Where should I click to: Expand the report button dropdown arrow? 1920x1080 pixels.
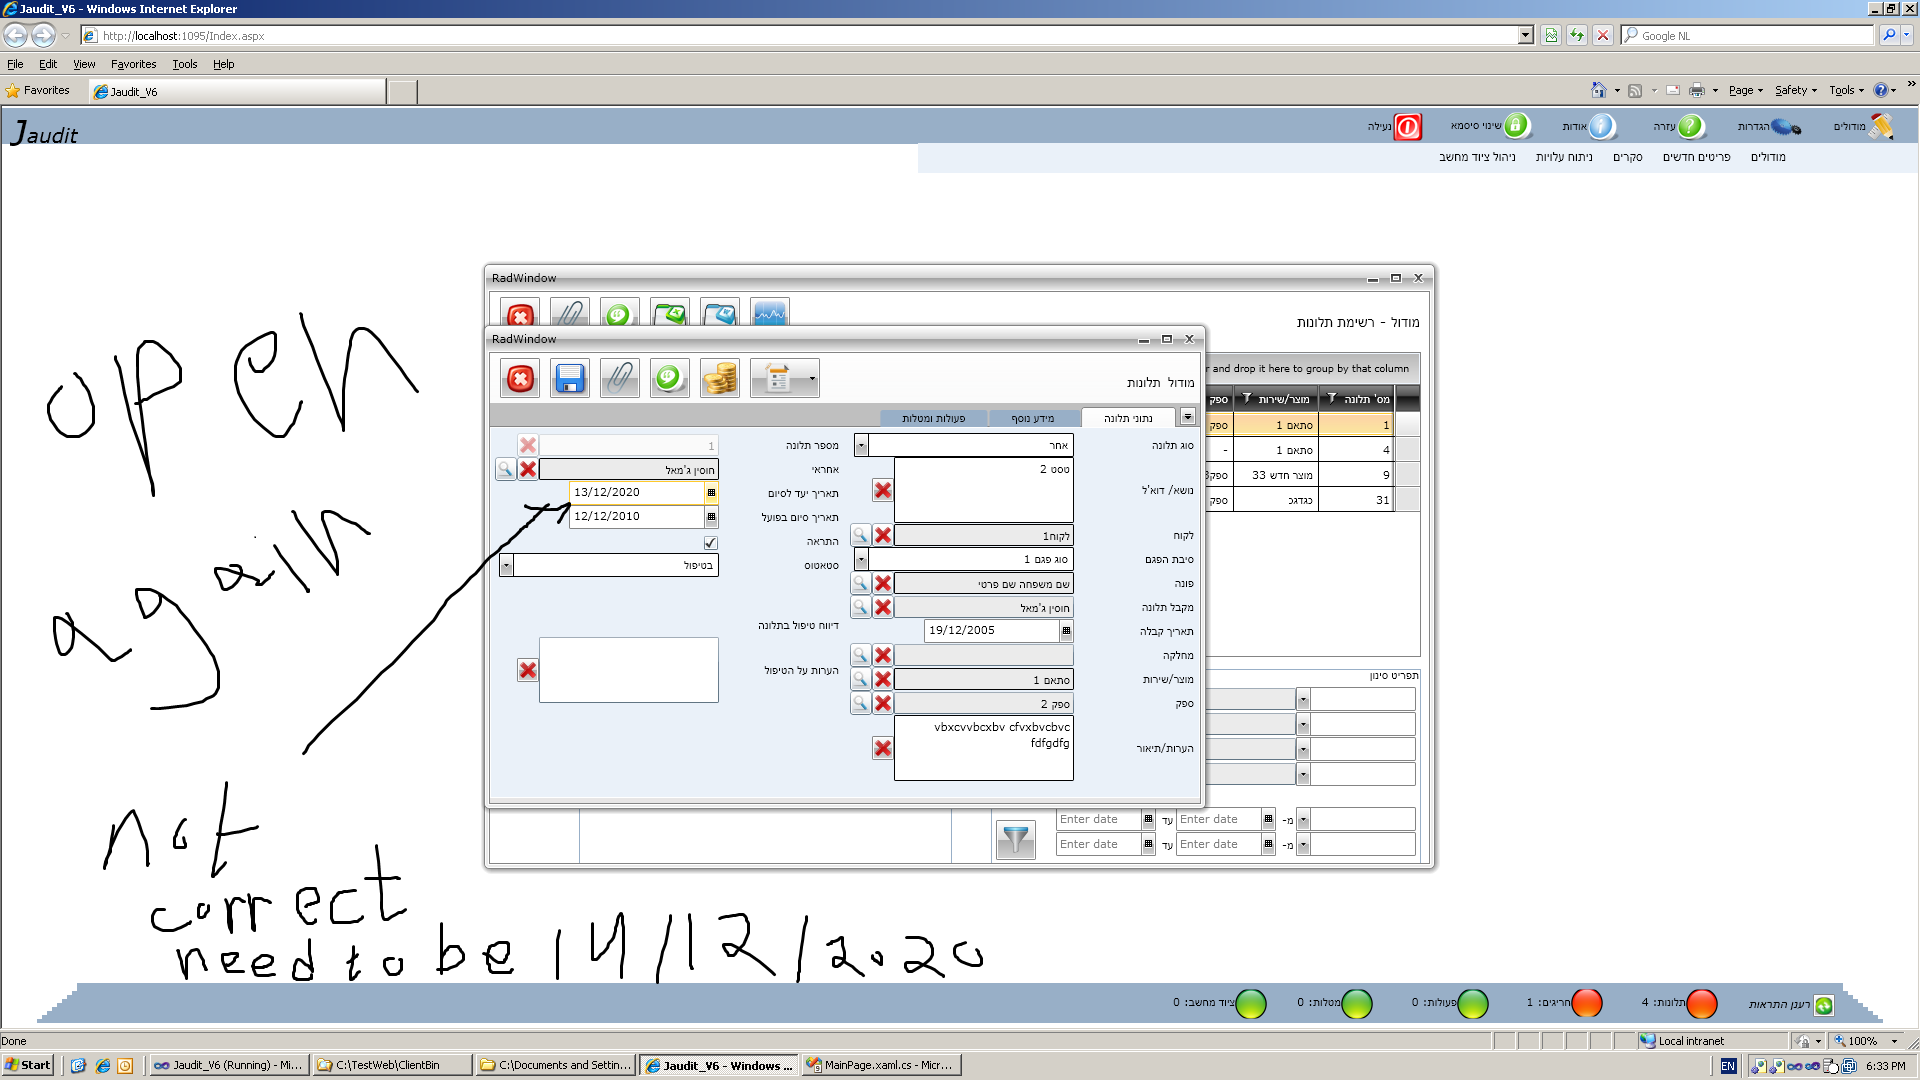[x=812, y=379]
